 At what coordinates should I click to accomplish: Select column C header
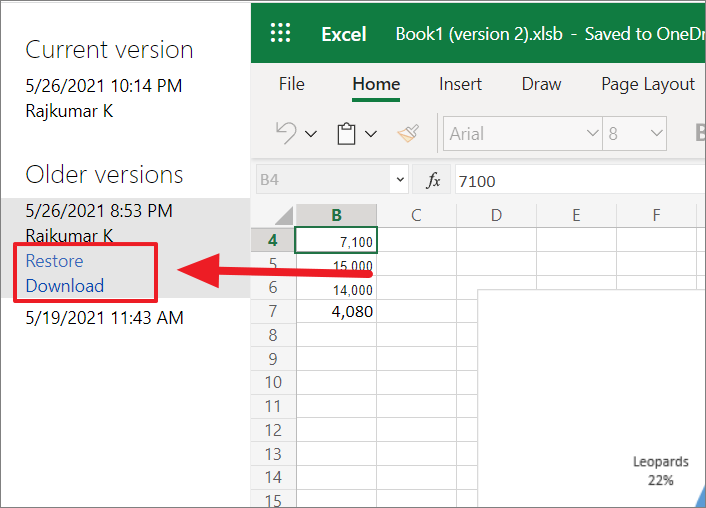pyautogui.click(x=416, y=215)
